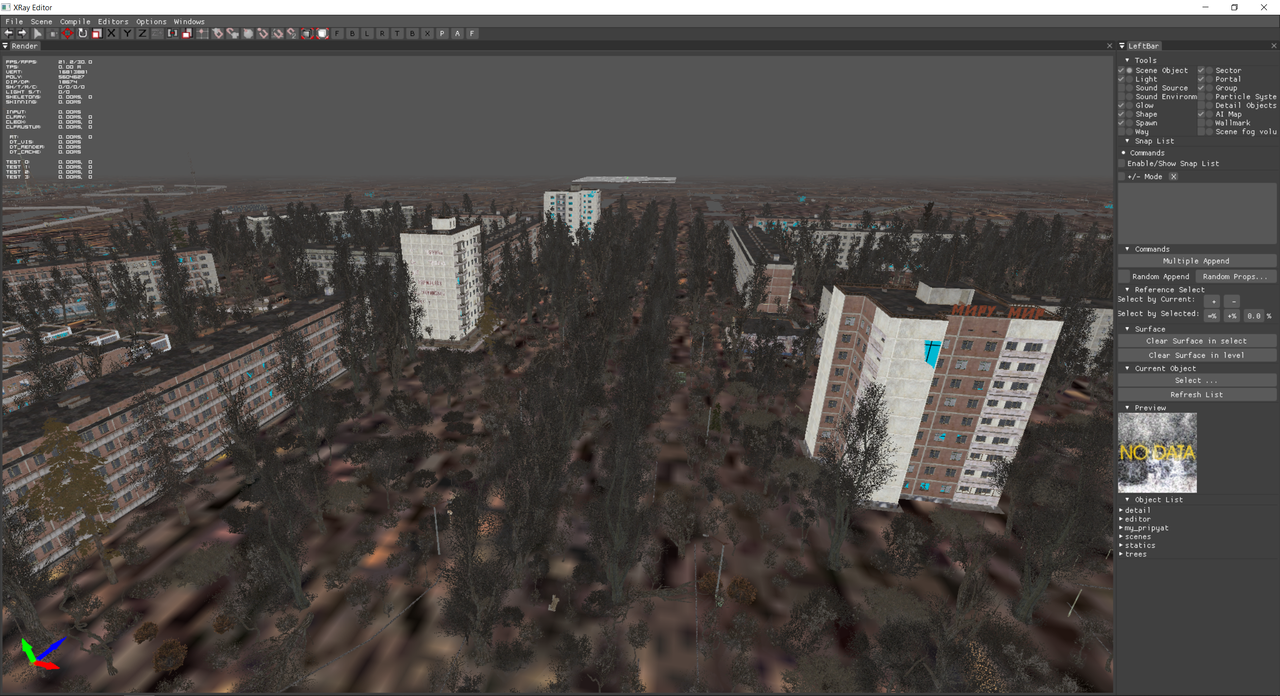Click the red bracket icon after the ZX icon
Viewport: 1280px width, 696px height.
(x=172, y=33)
